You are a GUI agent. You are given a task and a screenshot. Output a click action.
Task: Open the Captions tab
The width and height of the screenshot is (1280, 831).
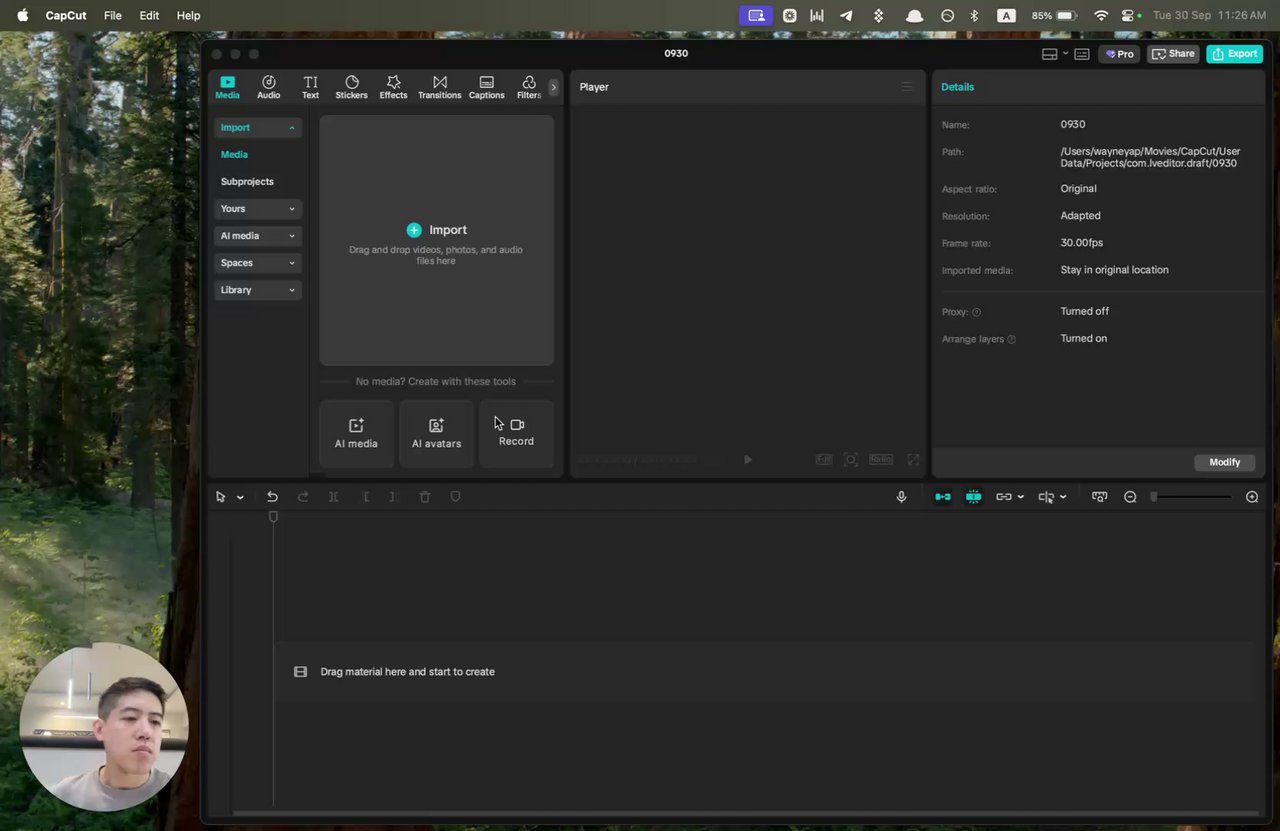(x=486, y=87)
